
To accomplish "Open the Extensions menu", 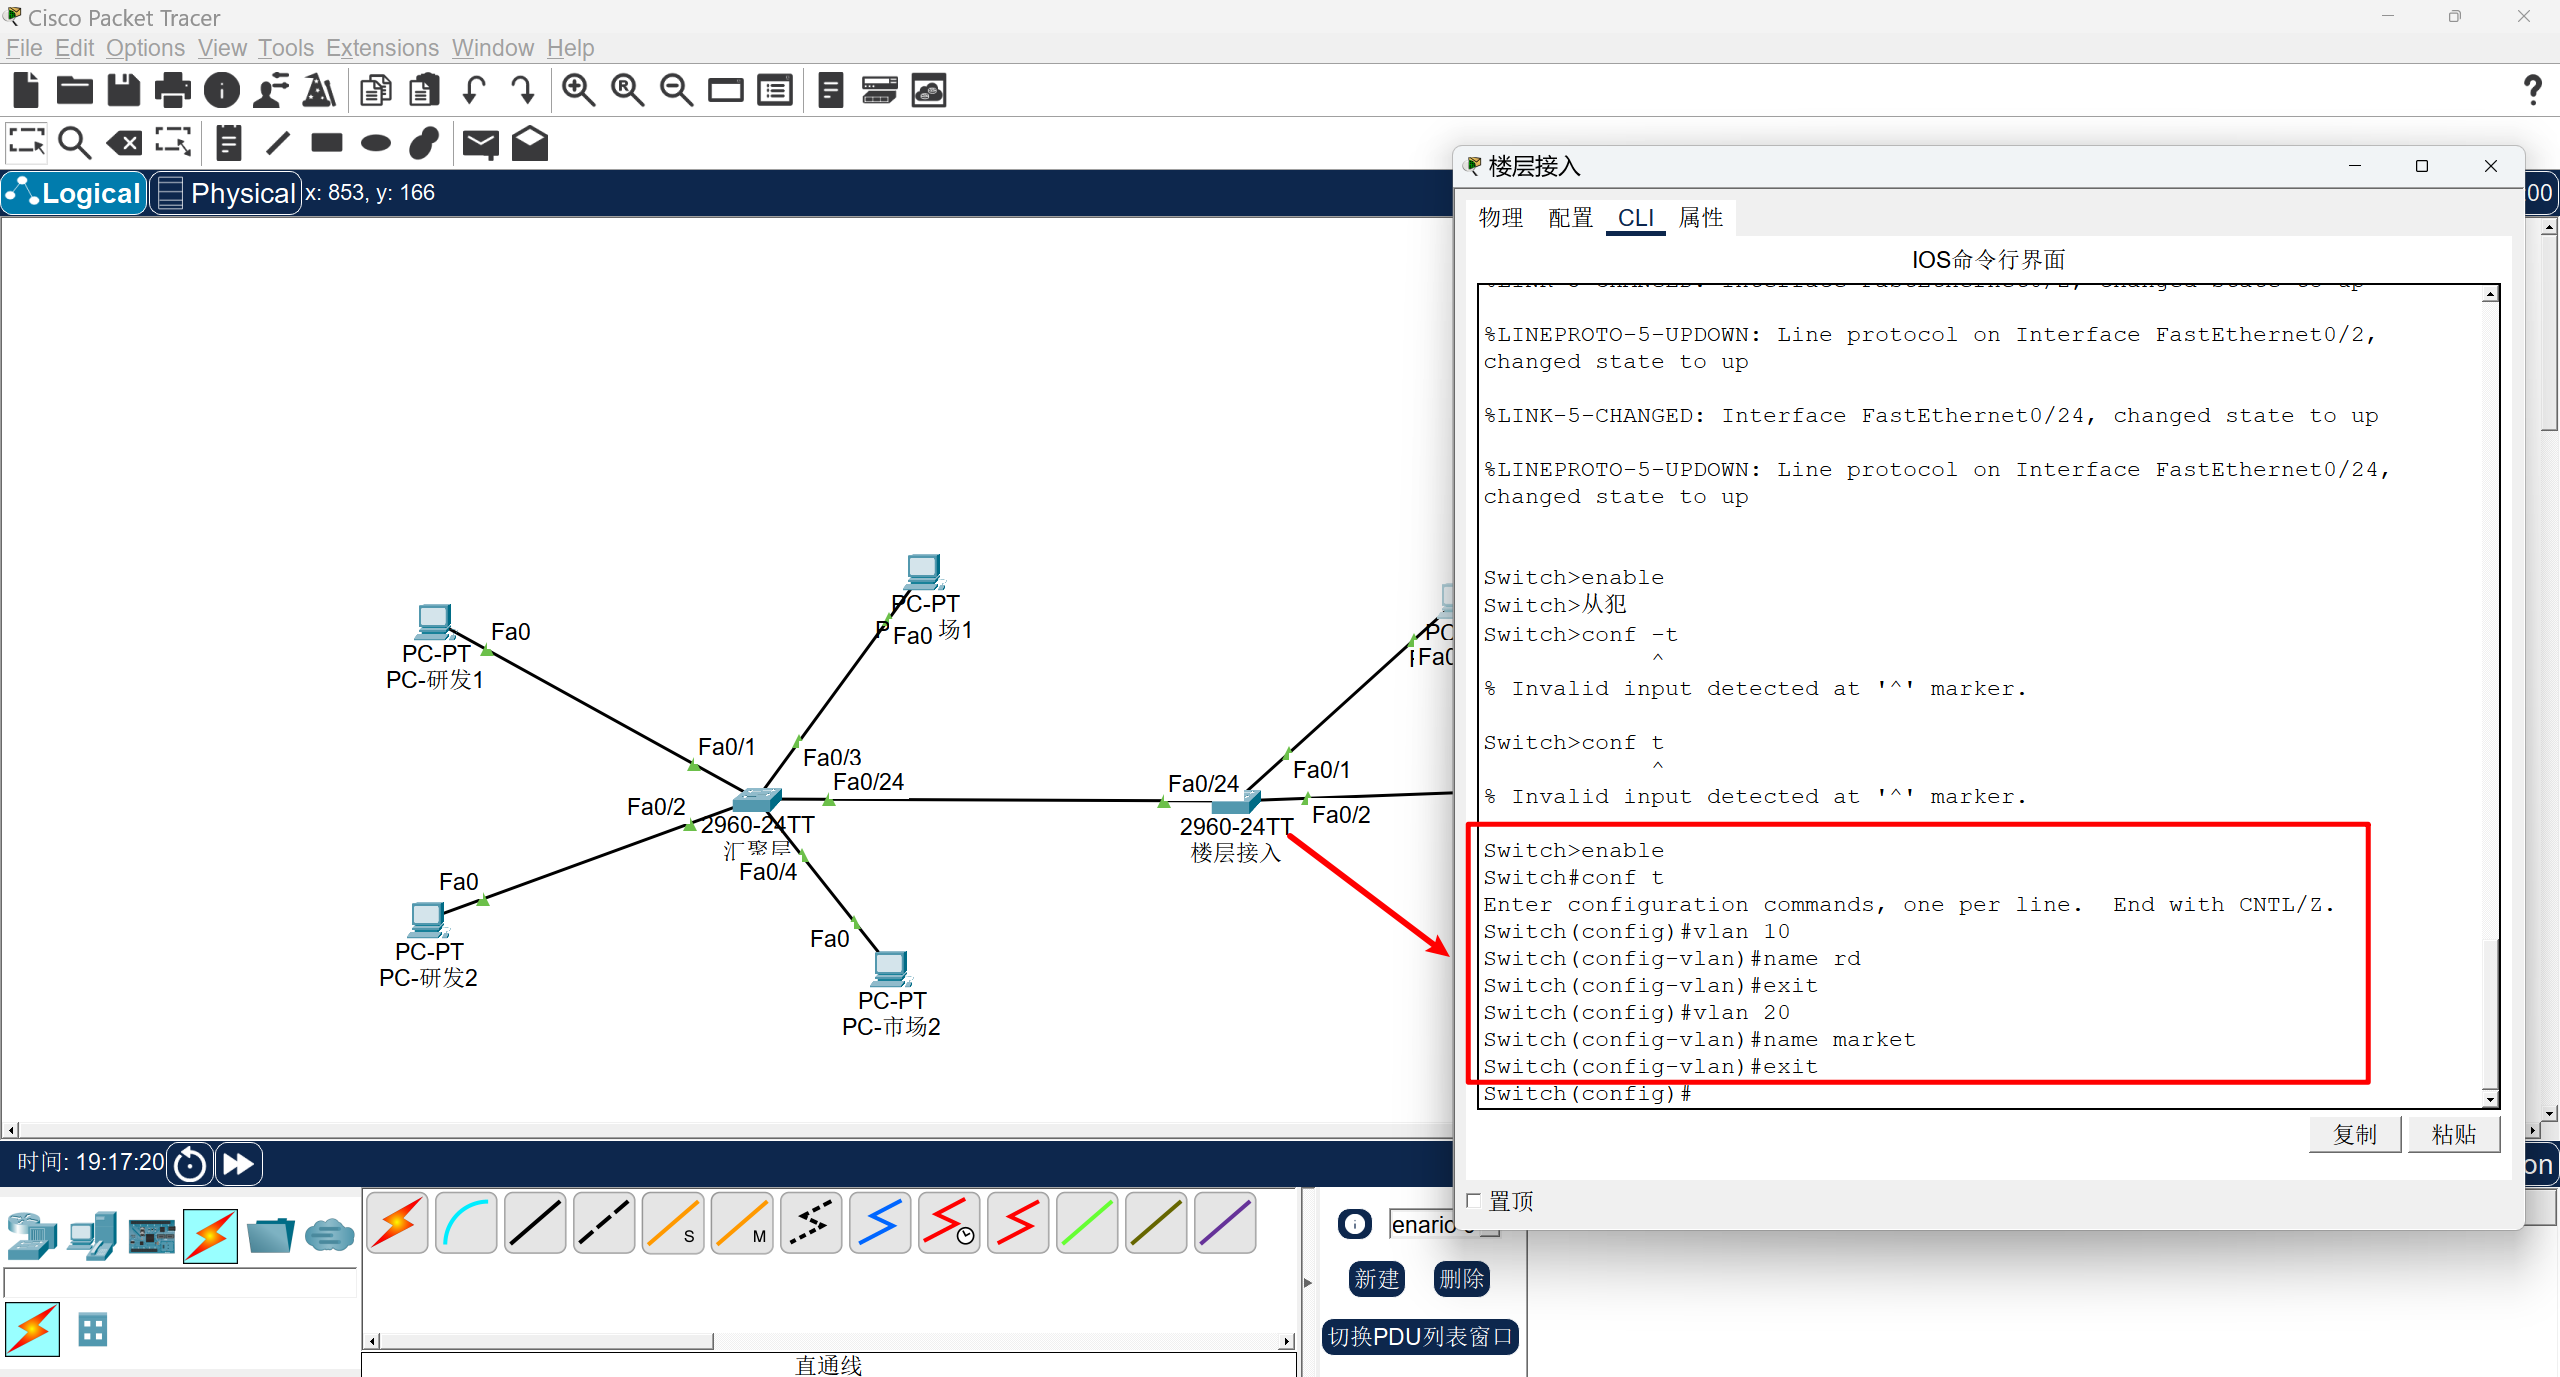I will coord(382,48).
